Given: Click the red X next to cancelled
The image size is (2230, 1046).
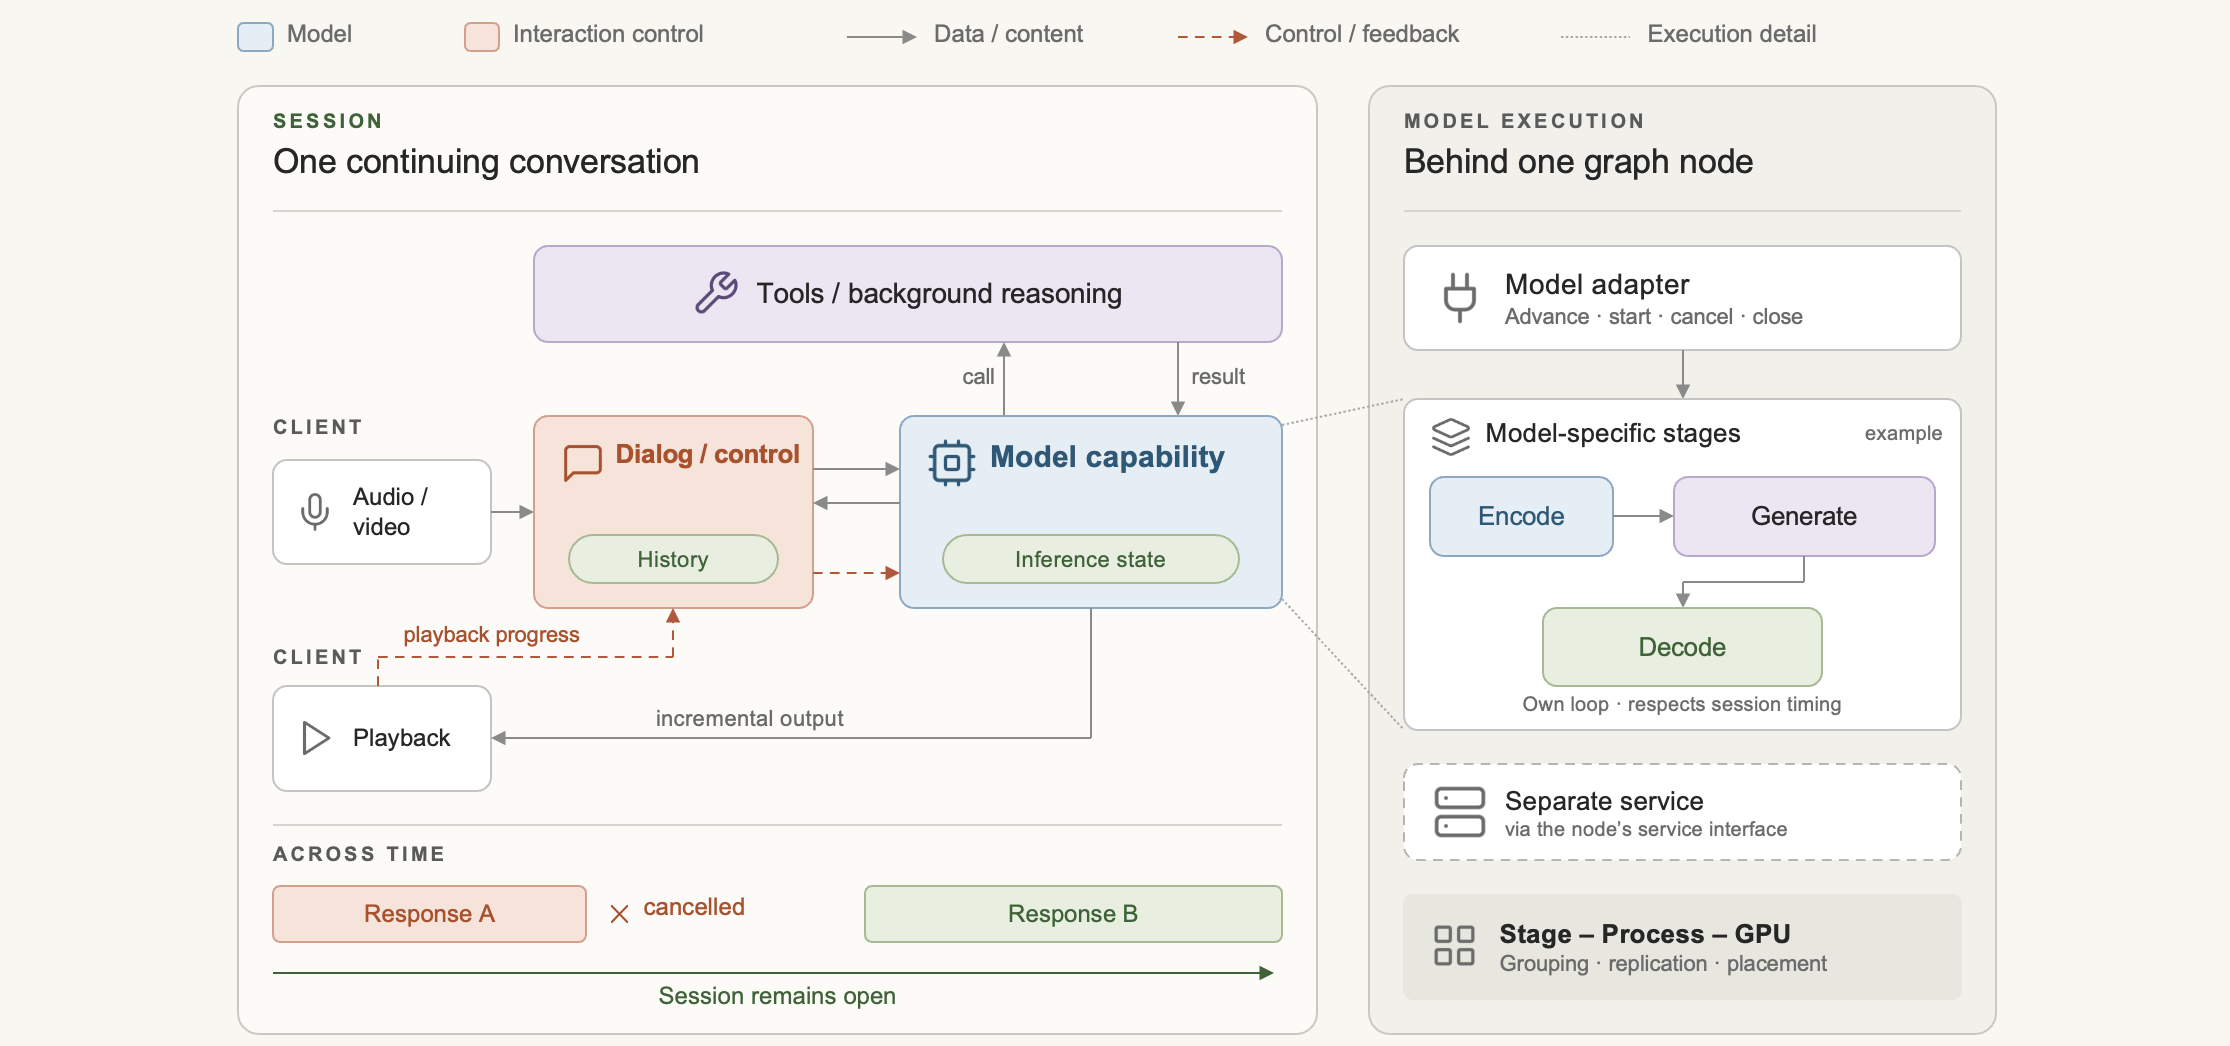Looking at the screenshot, I should [x=619, y=914].
